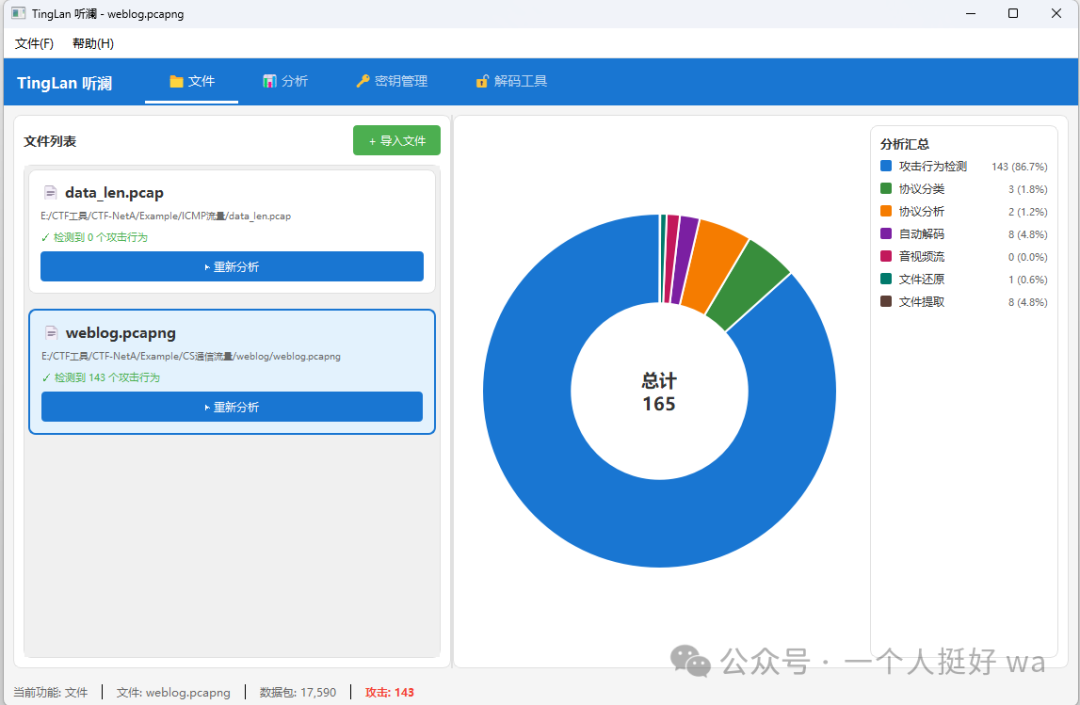Viewport: 1080px width, 705px height.
Task: Open the 文件(F) menu
Action: 34,43
